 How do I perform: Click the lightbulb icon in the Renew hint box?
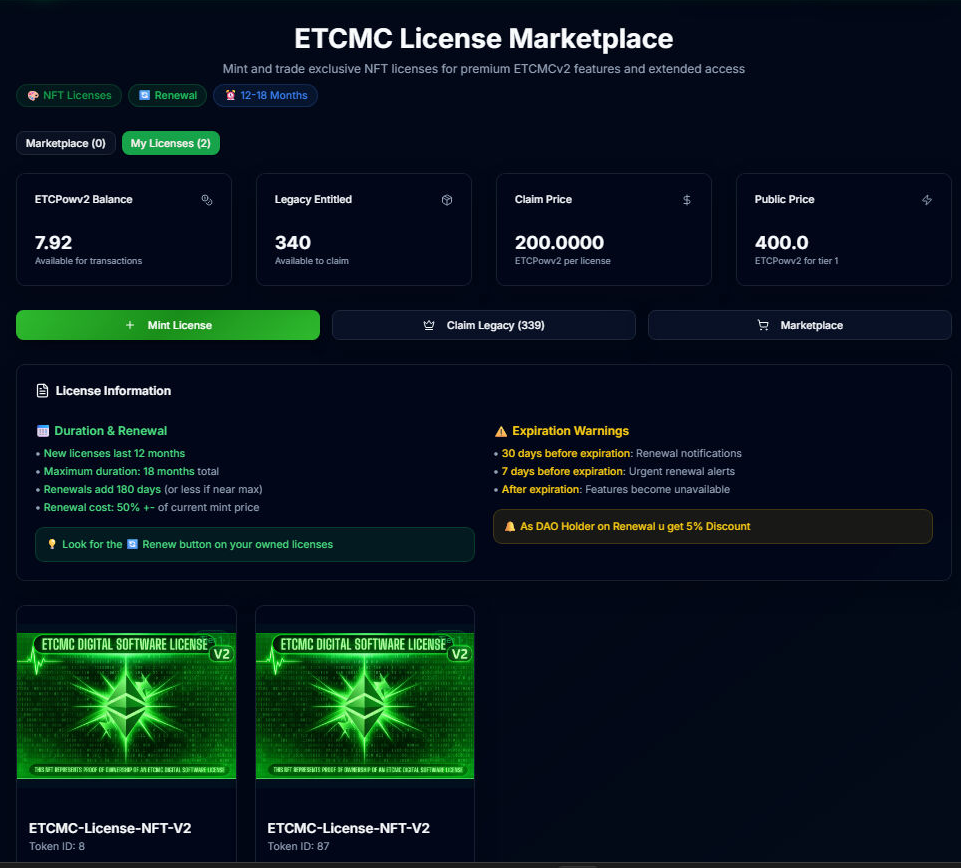tap(53, 544)
